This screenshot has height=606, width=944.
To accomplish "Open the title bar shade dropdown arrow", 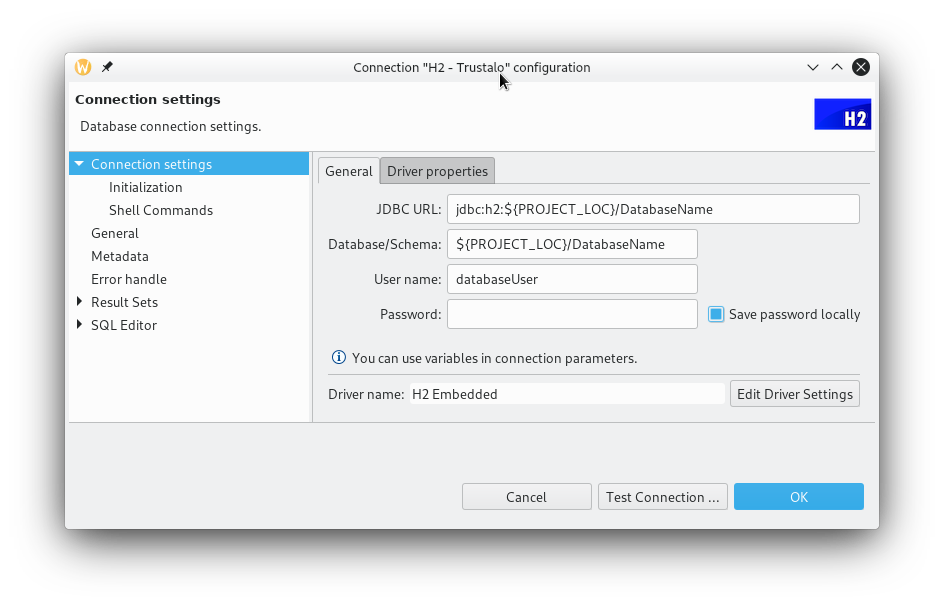I will click(x=813, y=67).
